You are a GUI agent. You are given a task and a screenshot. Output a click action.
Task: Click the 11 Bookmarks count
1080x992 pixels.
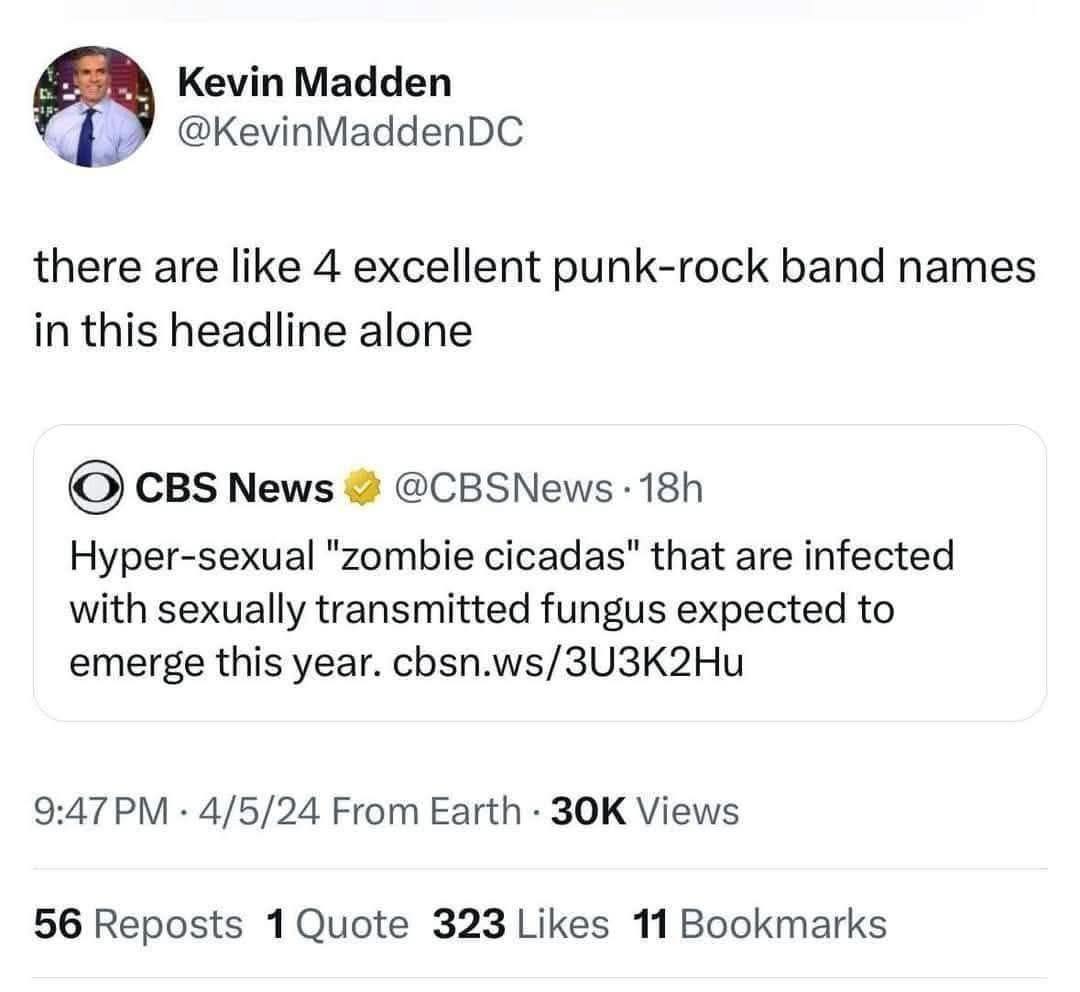coord(760,924)
